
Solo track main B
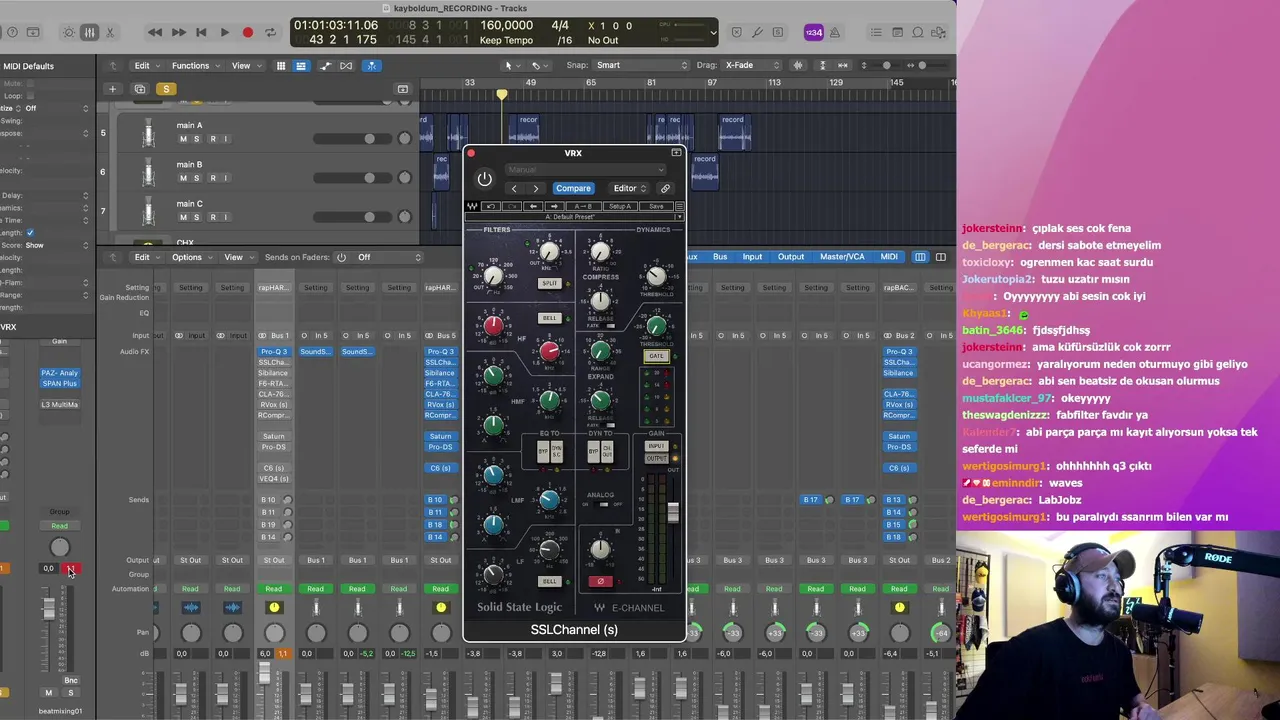point(196,178)
